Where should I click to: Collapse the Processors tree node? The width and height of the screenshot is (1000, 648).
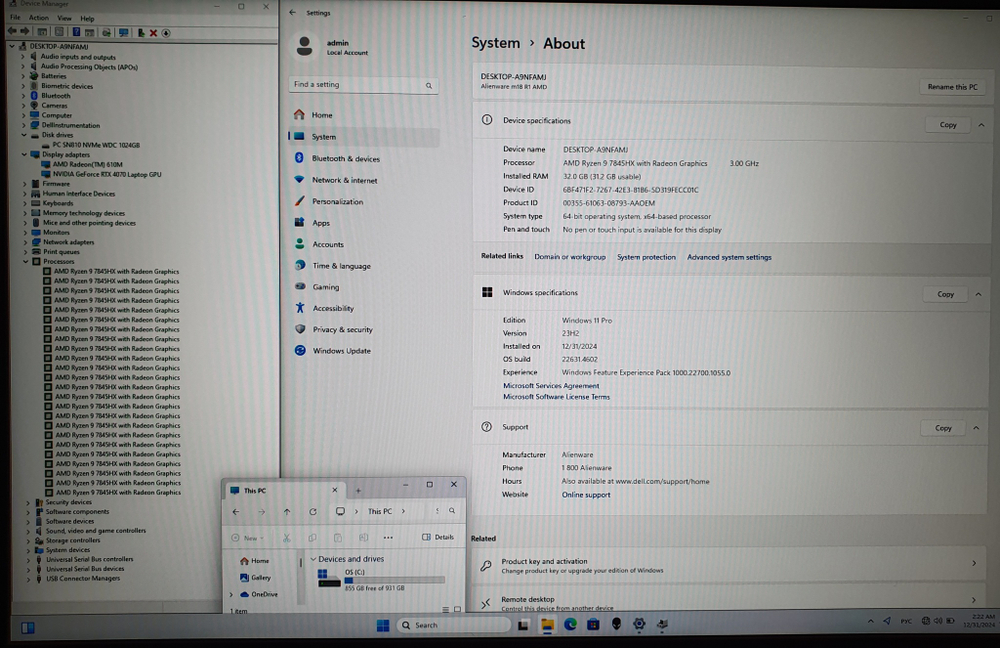[x=25, y=261]
